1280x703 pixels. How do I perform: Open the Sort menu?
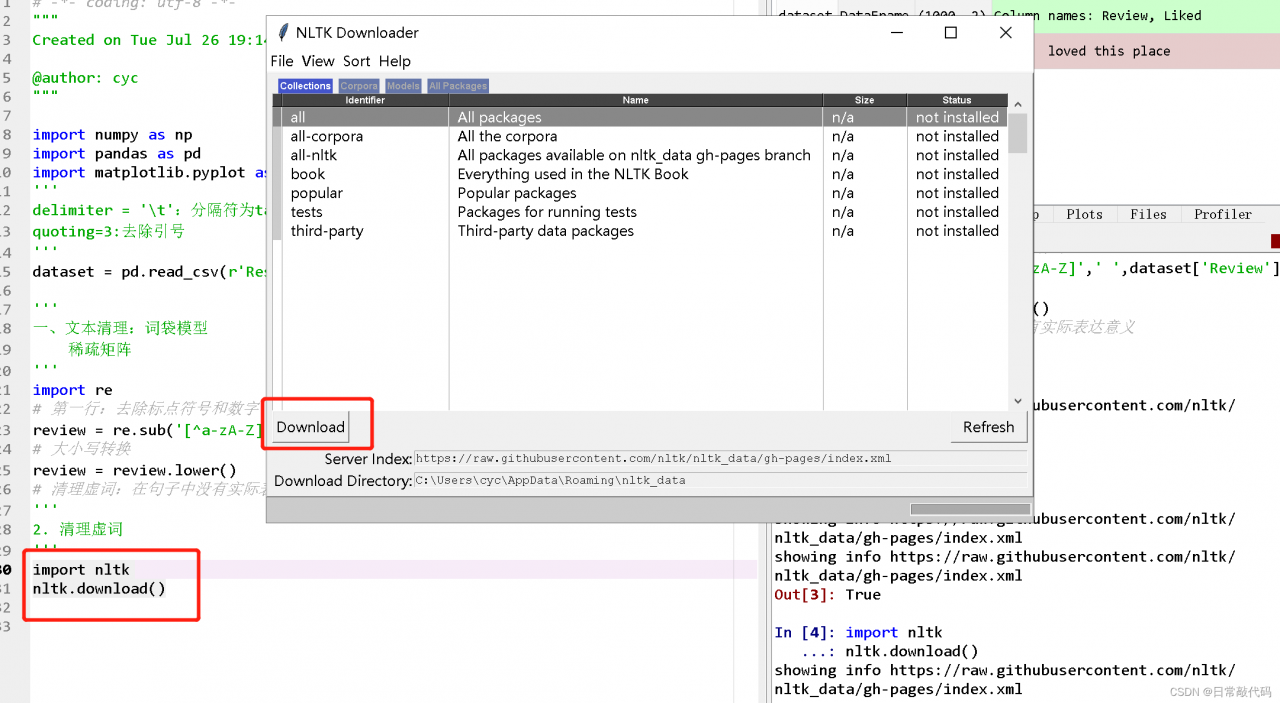click(357, 61)
